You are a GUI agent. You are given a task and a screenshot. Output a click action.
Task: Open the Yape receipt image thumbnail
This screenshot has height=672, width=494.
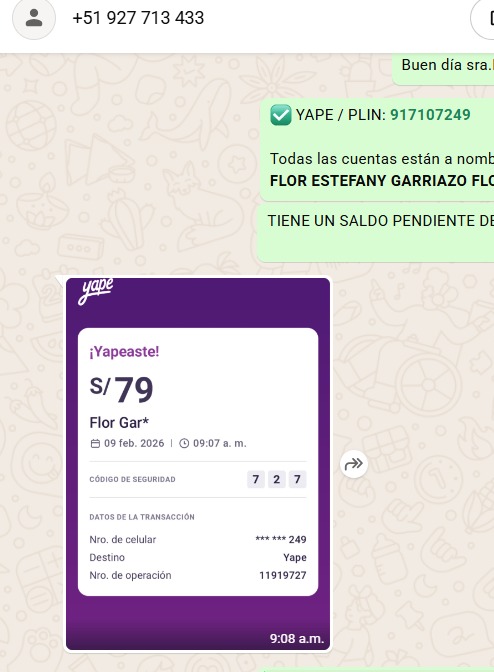[x=198, y=464]
